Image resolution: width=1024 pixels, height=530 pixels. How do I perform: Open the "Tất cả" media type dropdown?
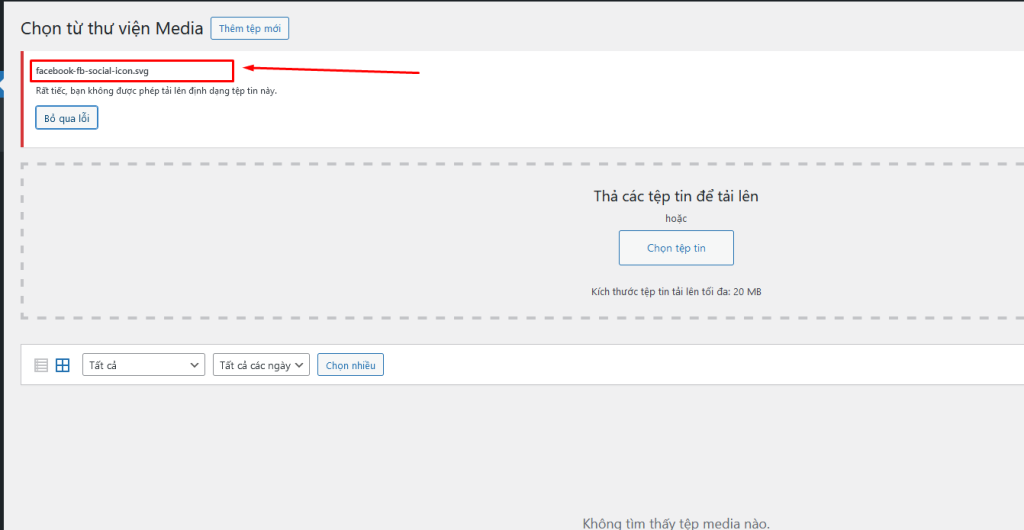(143, 365)
